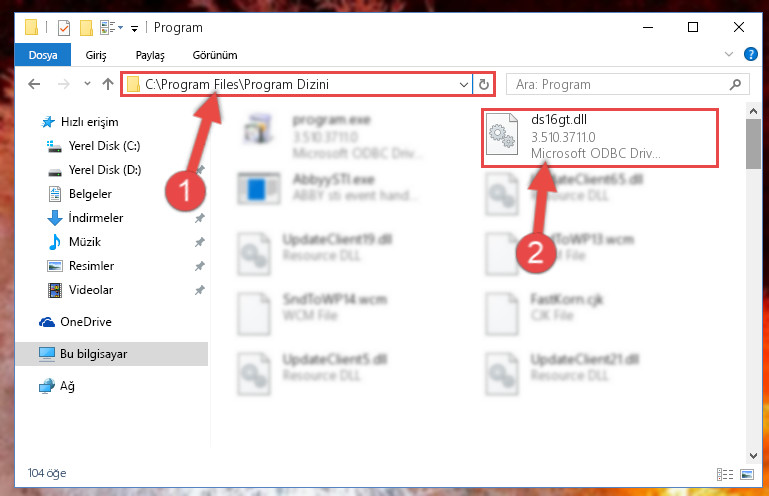Open İndirmeler in the navigation pane
Screen dimensions: 769x496
[96, 218]
